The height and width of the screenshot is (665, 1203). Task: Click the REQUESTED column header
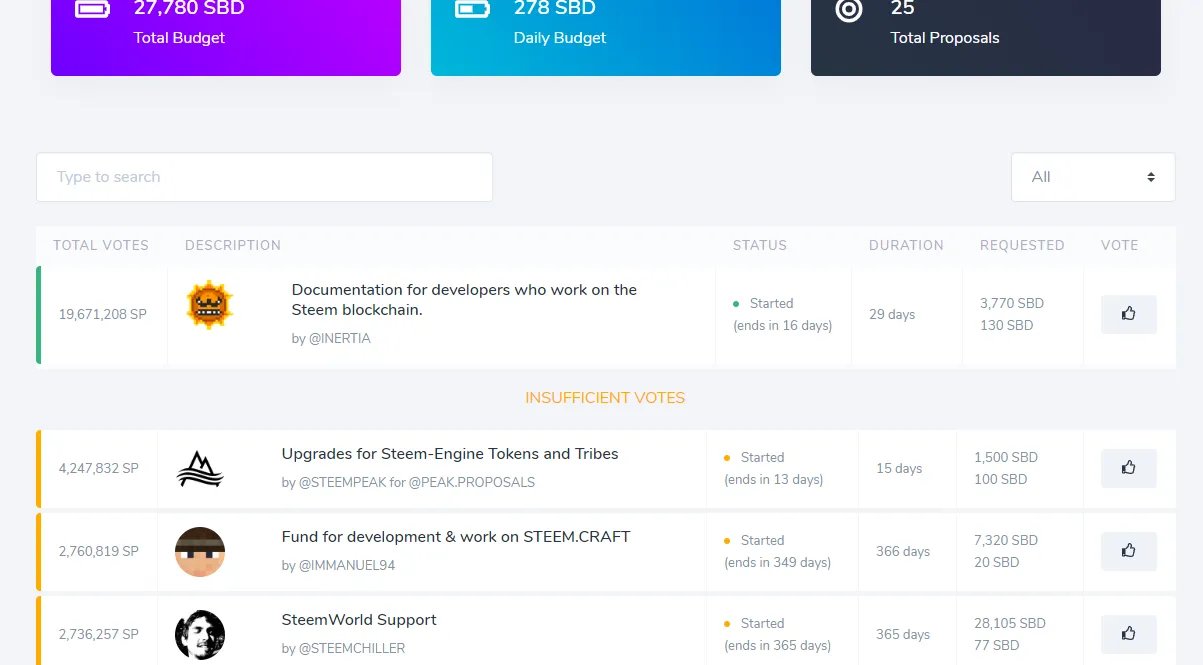click(x=1022, y=245)
